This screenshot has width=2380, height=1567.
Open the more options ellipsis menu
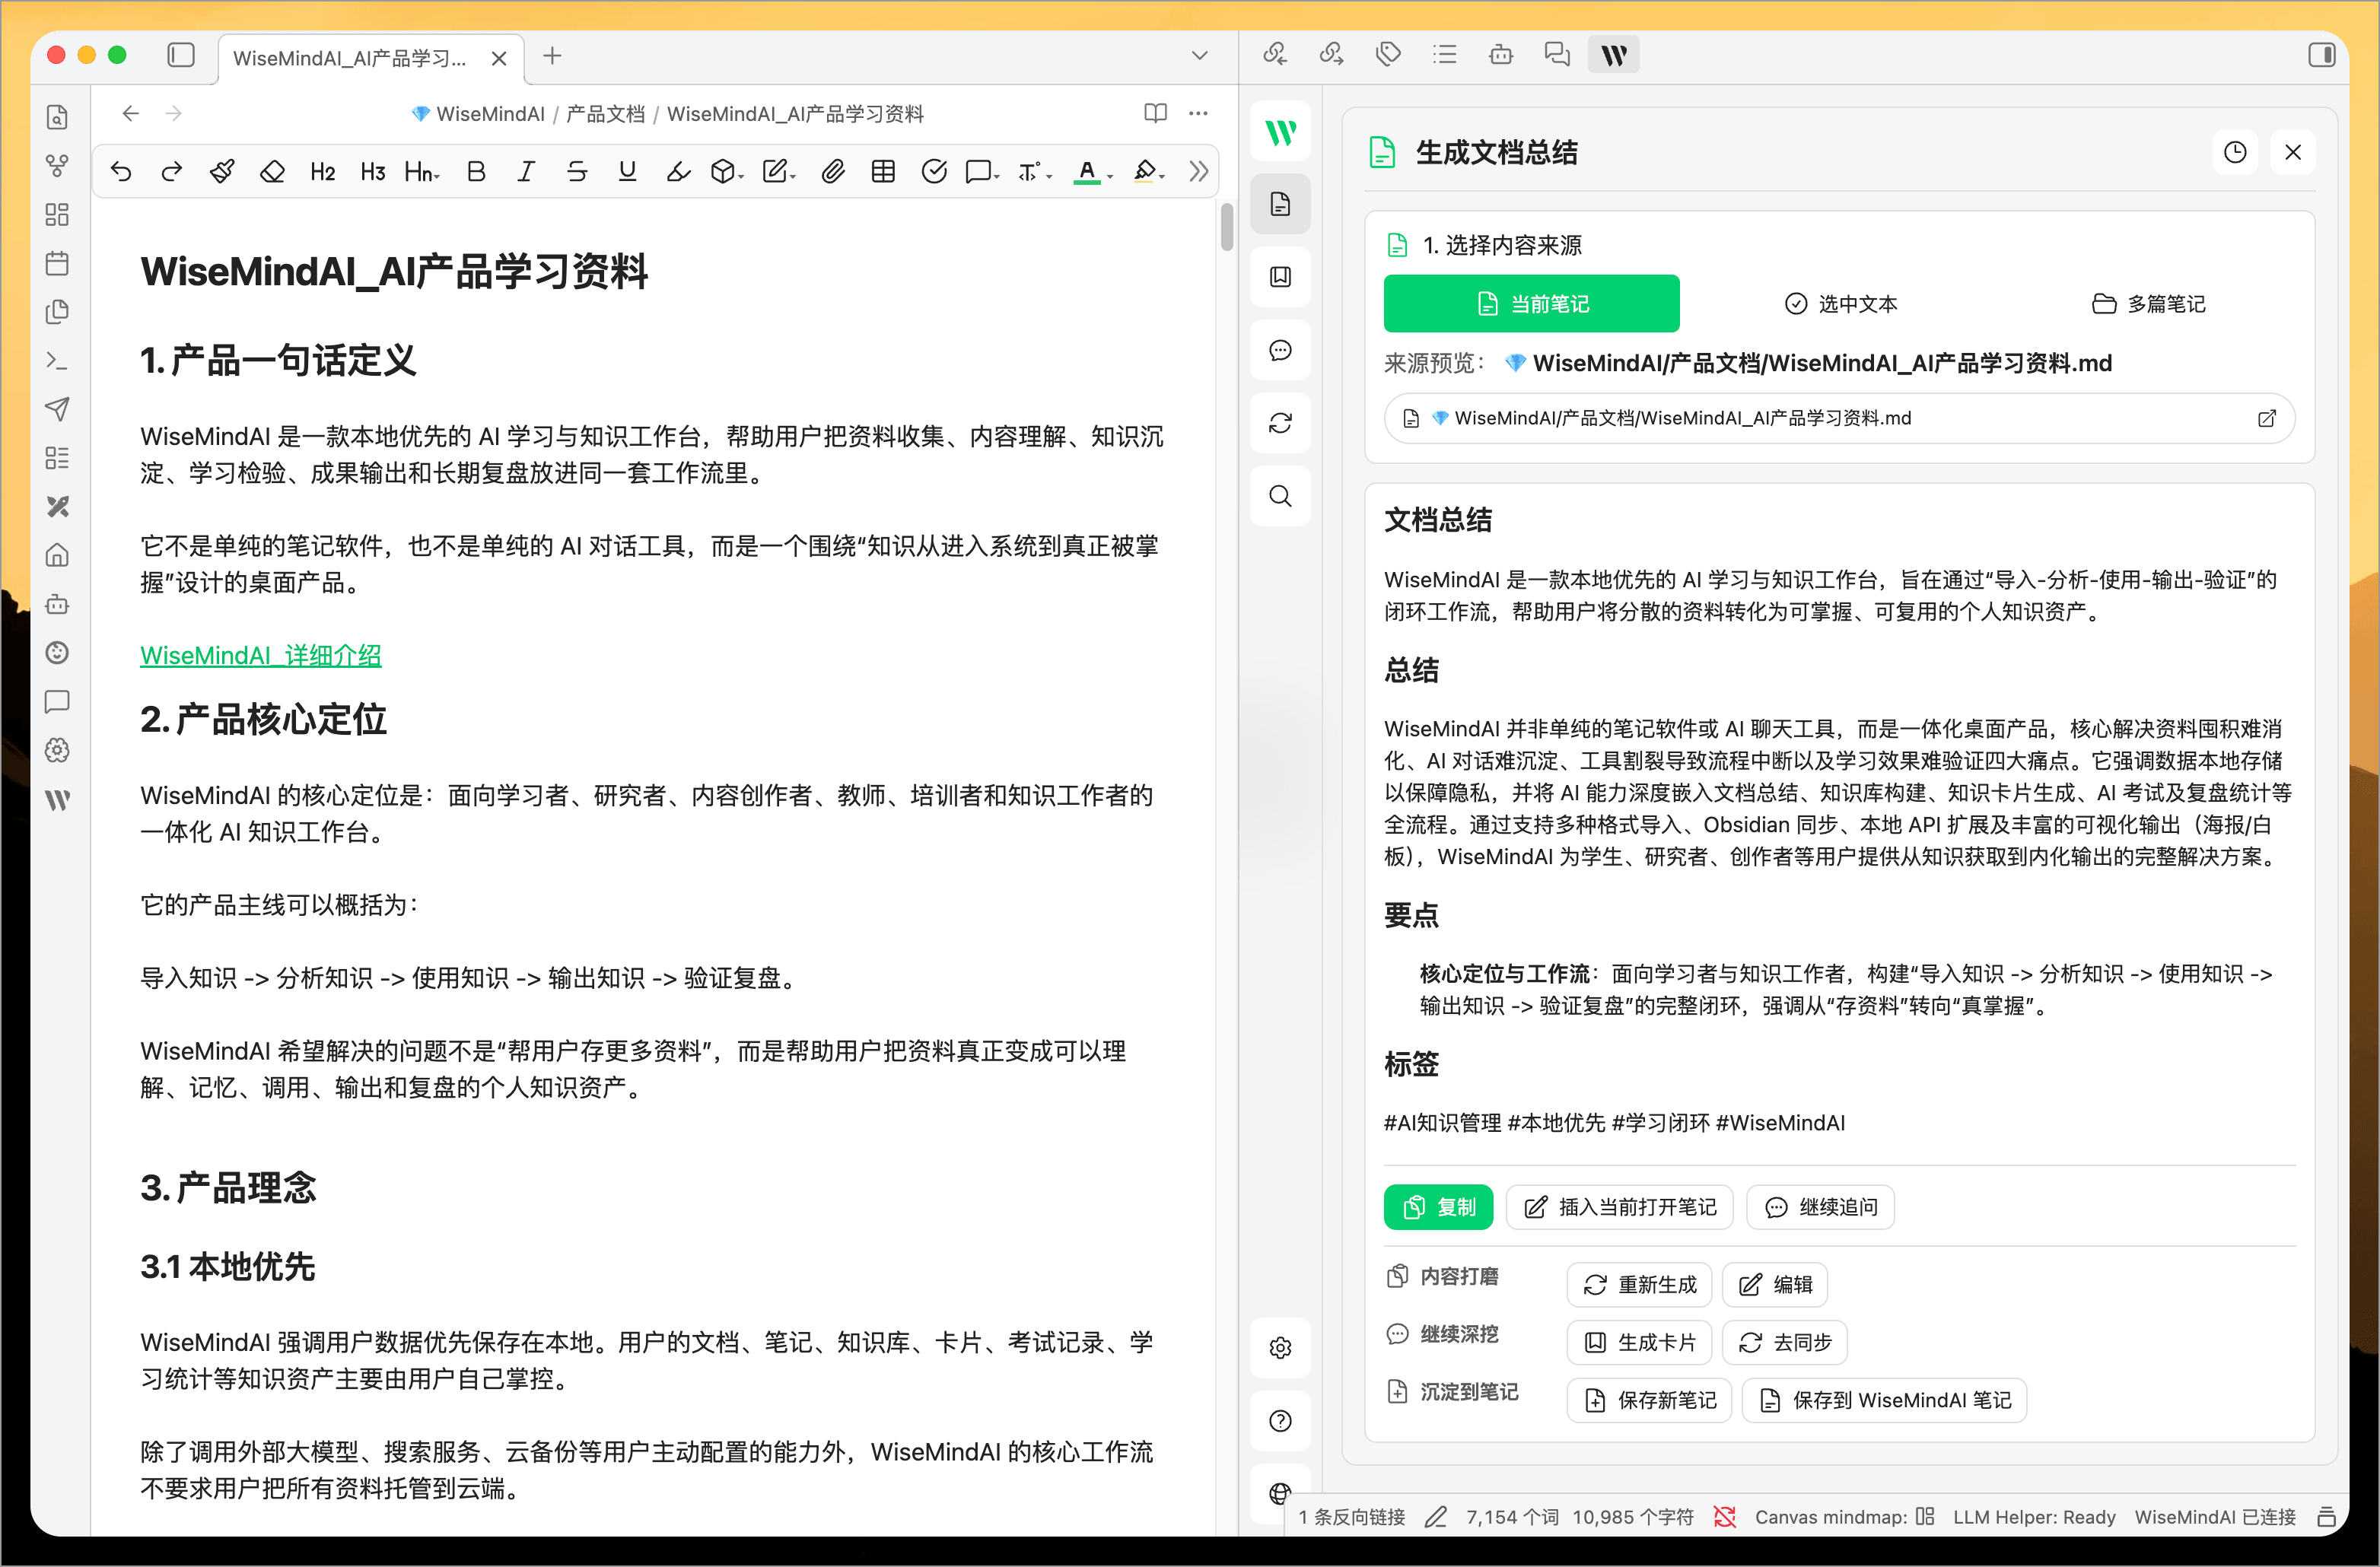1198,113
